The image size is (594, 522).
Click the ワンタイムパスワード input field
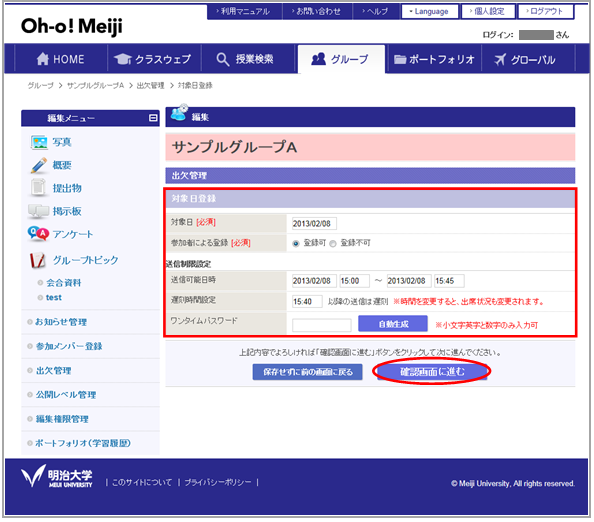click(x=322, y=325)
